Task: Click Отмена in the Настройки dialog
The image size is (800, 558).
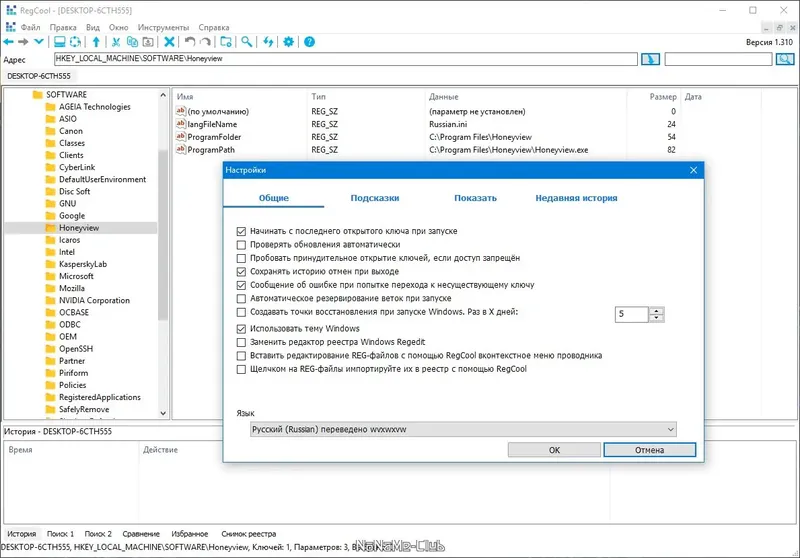Action: (649, 450)
